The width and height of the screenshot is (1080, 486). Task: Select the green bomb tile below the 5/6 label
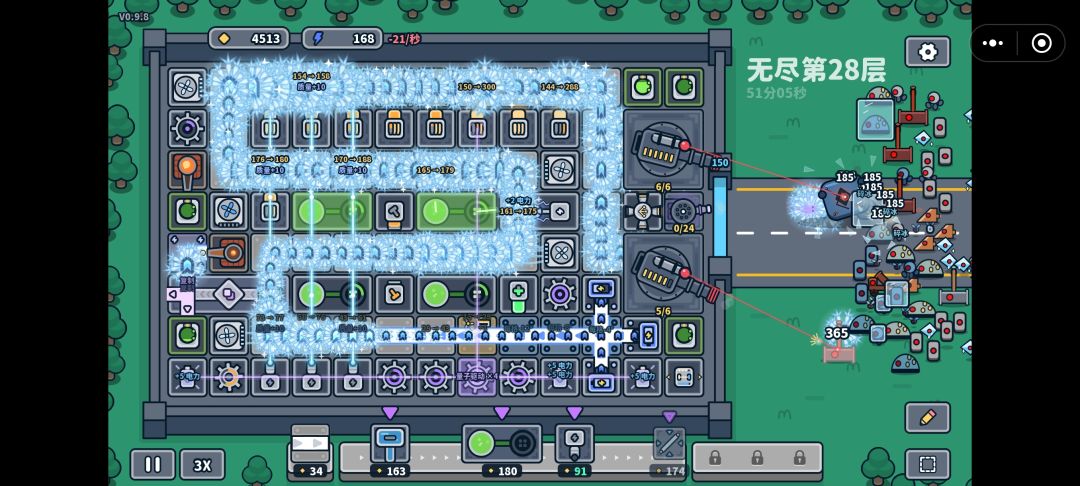coord(684,335)
